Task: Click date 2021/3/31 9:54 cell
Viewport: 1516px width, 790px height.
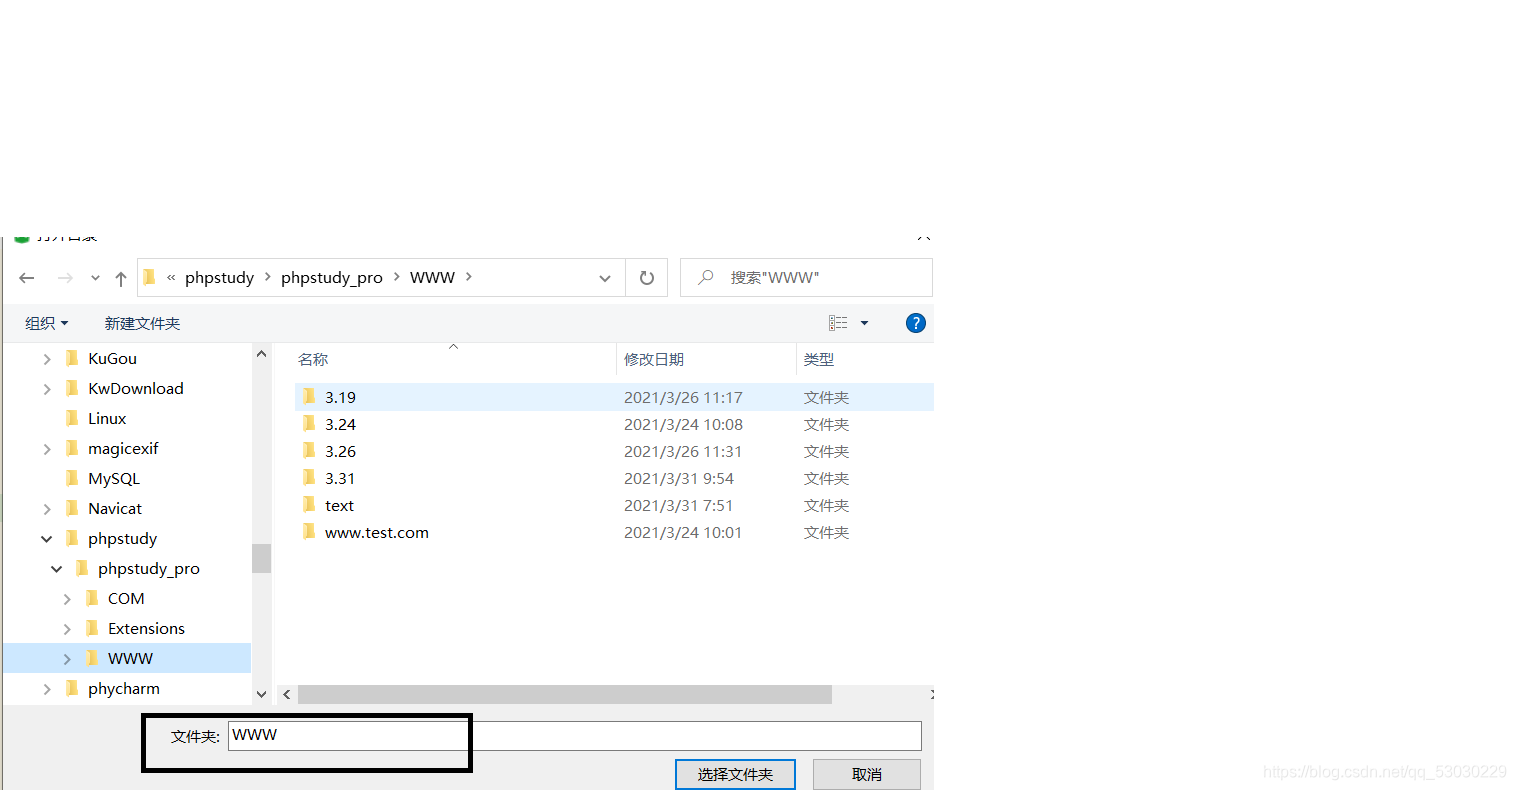Action: coord(679,478)
